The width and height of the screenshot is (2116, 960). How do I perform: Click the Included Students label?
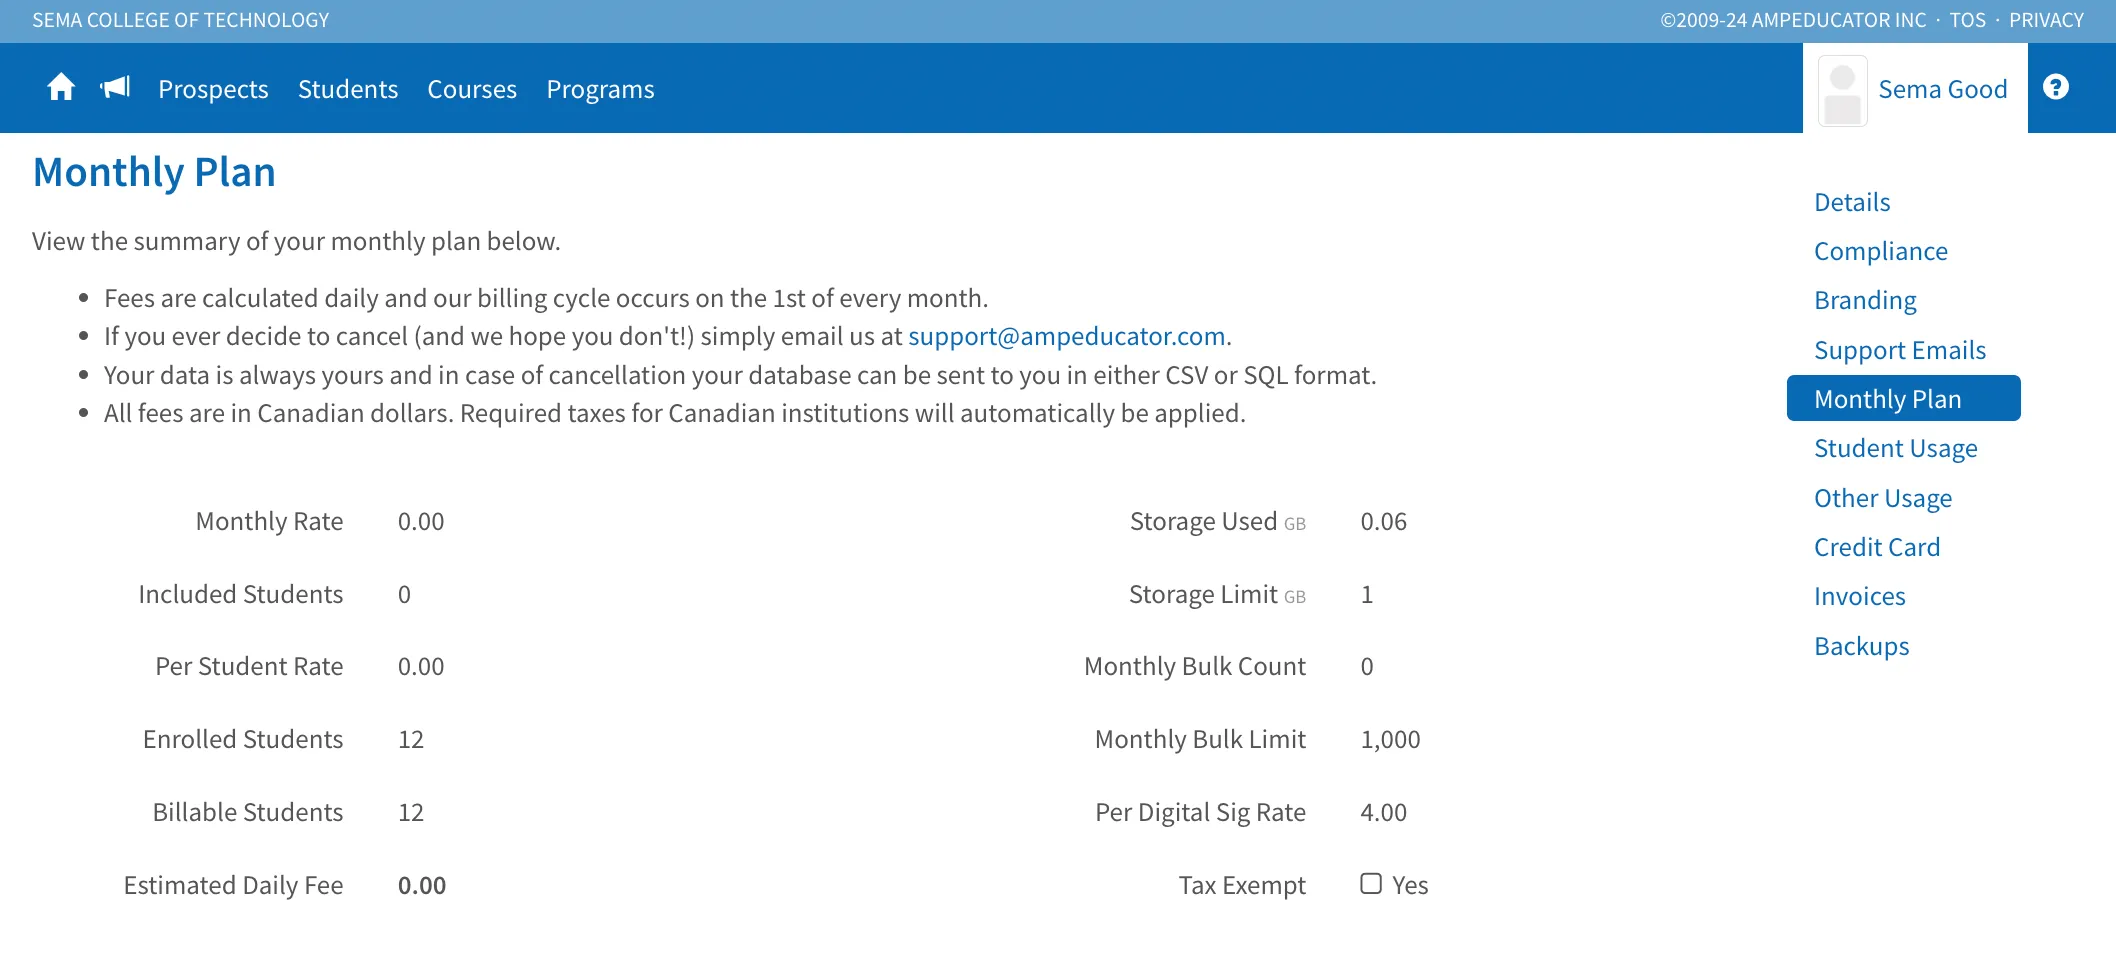tap(240, 594)
